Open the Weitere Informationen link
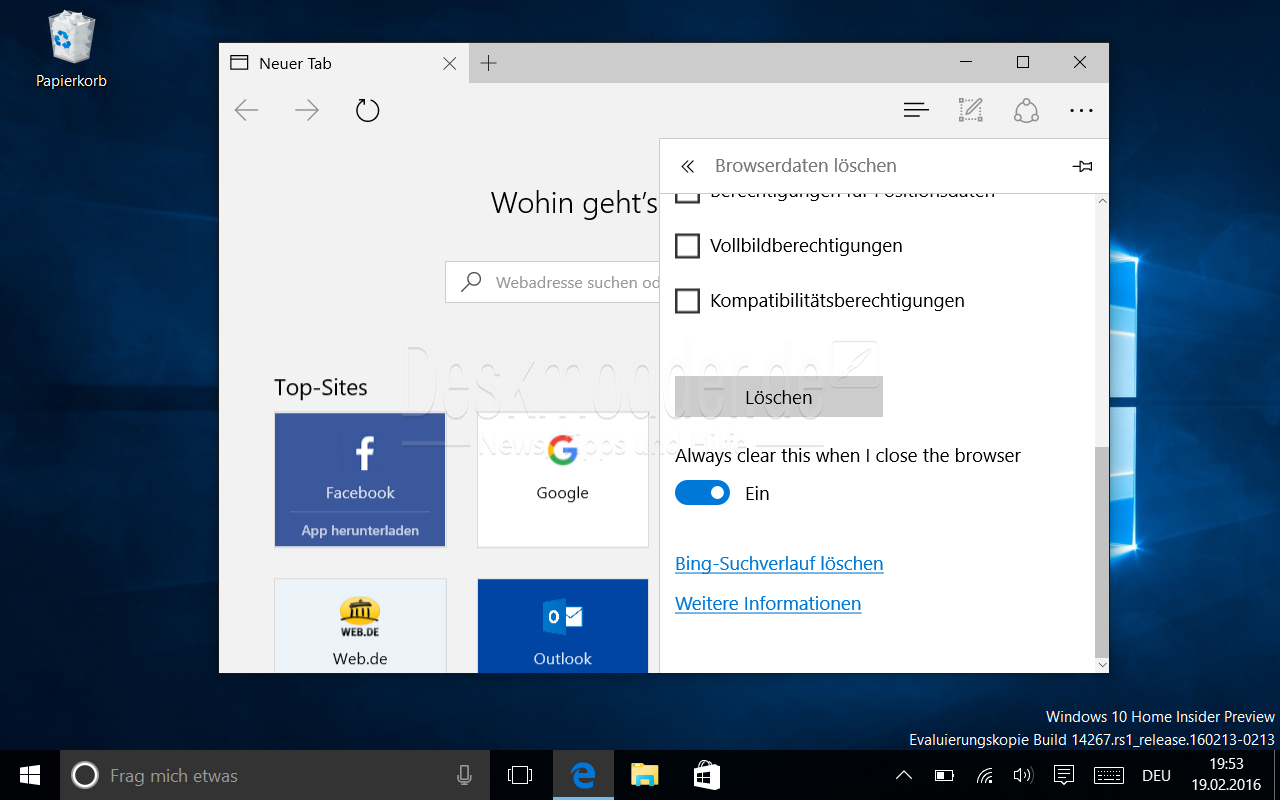Image resolution: width=1280 pixels, height=800 pixels. click(x=768, y=604)
